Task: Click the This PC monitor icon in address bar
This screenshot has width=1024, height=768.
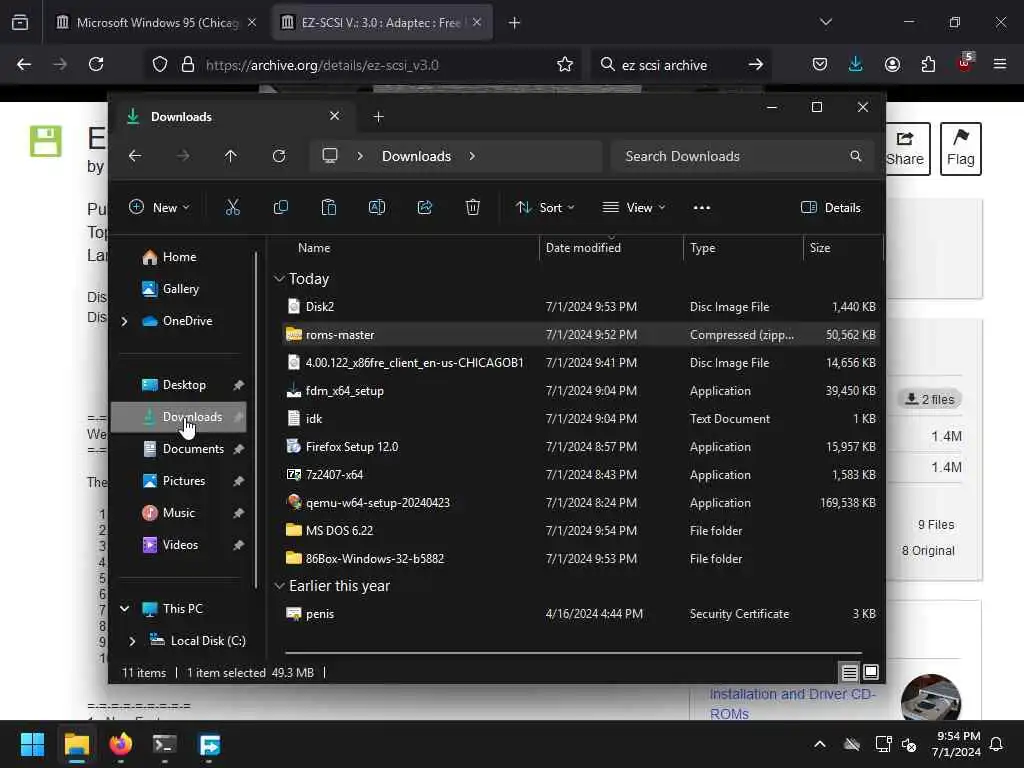Action: (x=330, y=155)
